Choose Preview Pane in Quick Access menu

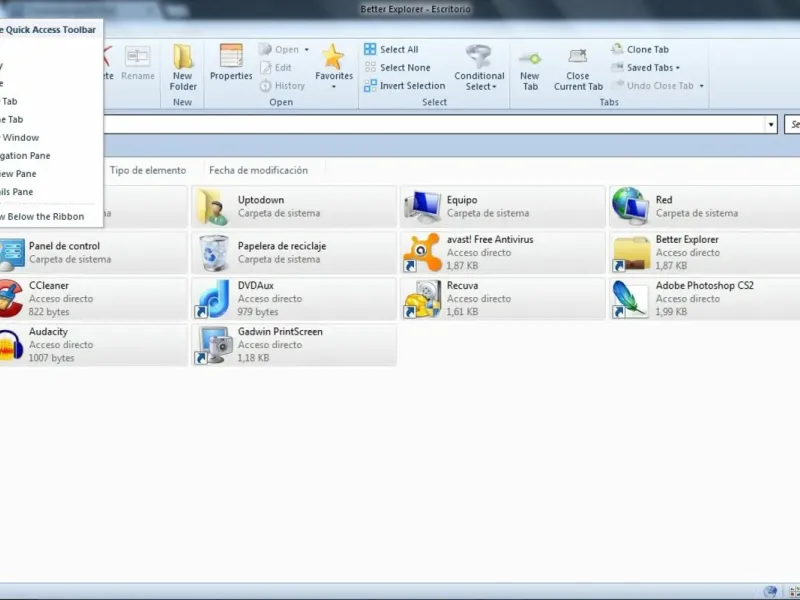pyautogui.click(x=50, y=173)
